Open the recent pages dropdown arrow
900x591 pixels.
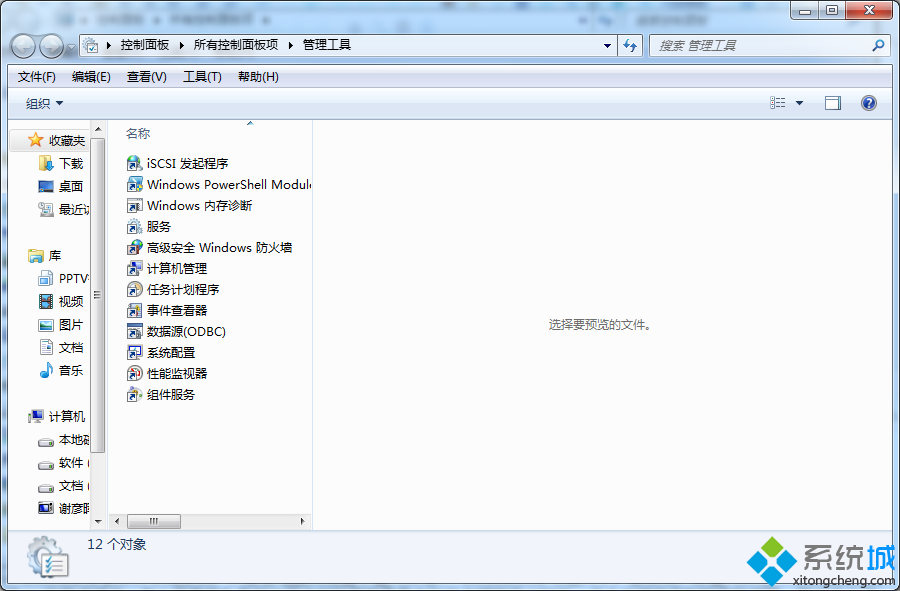71,46
